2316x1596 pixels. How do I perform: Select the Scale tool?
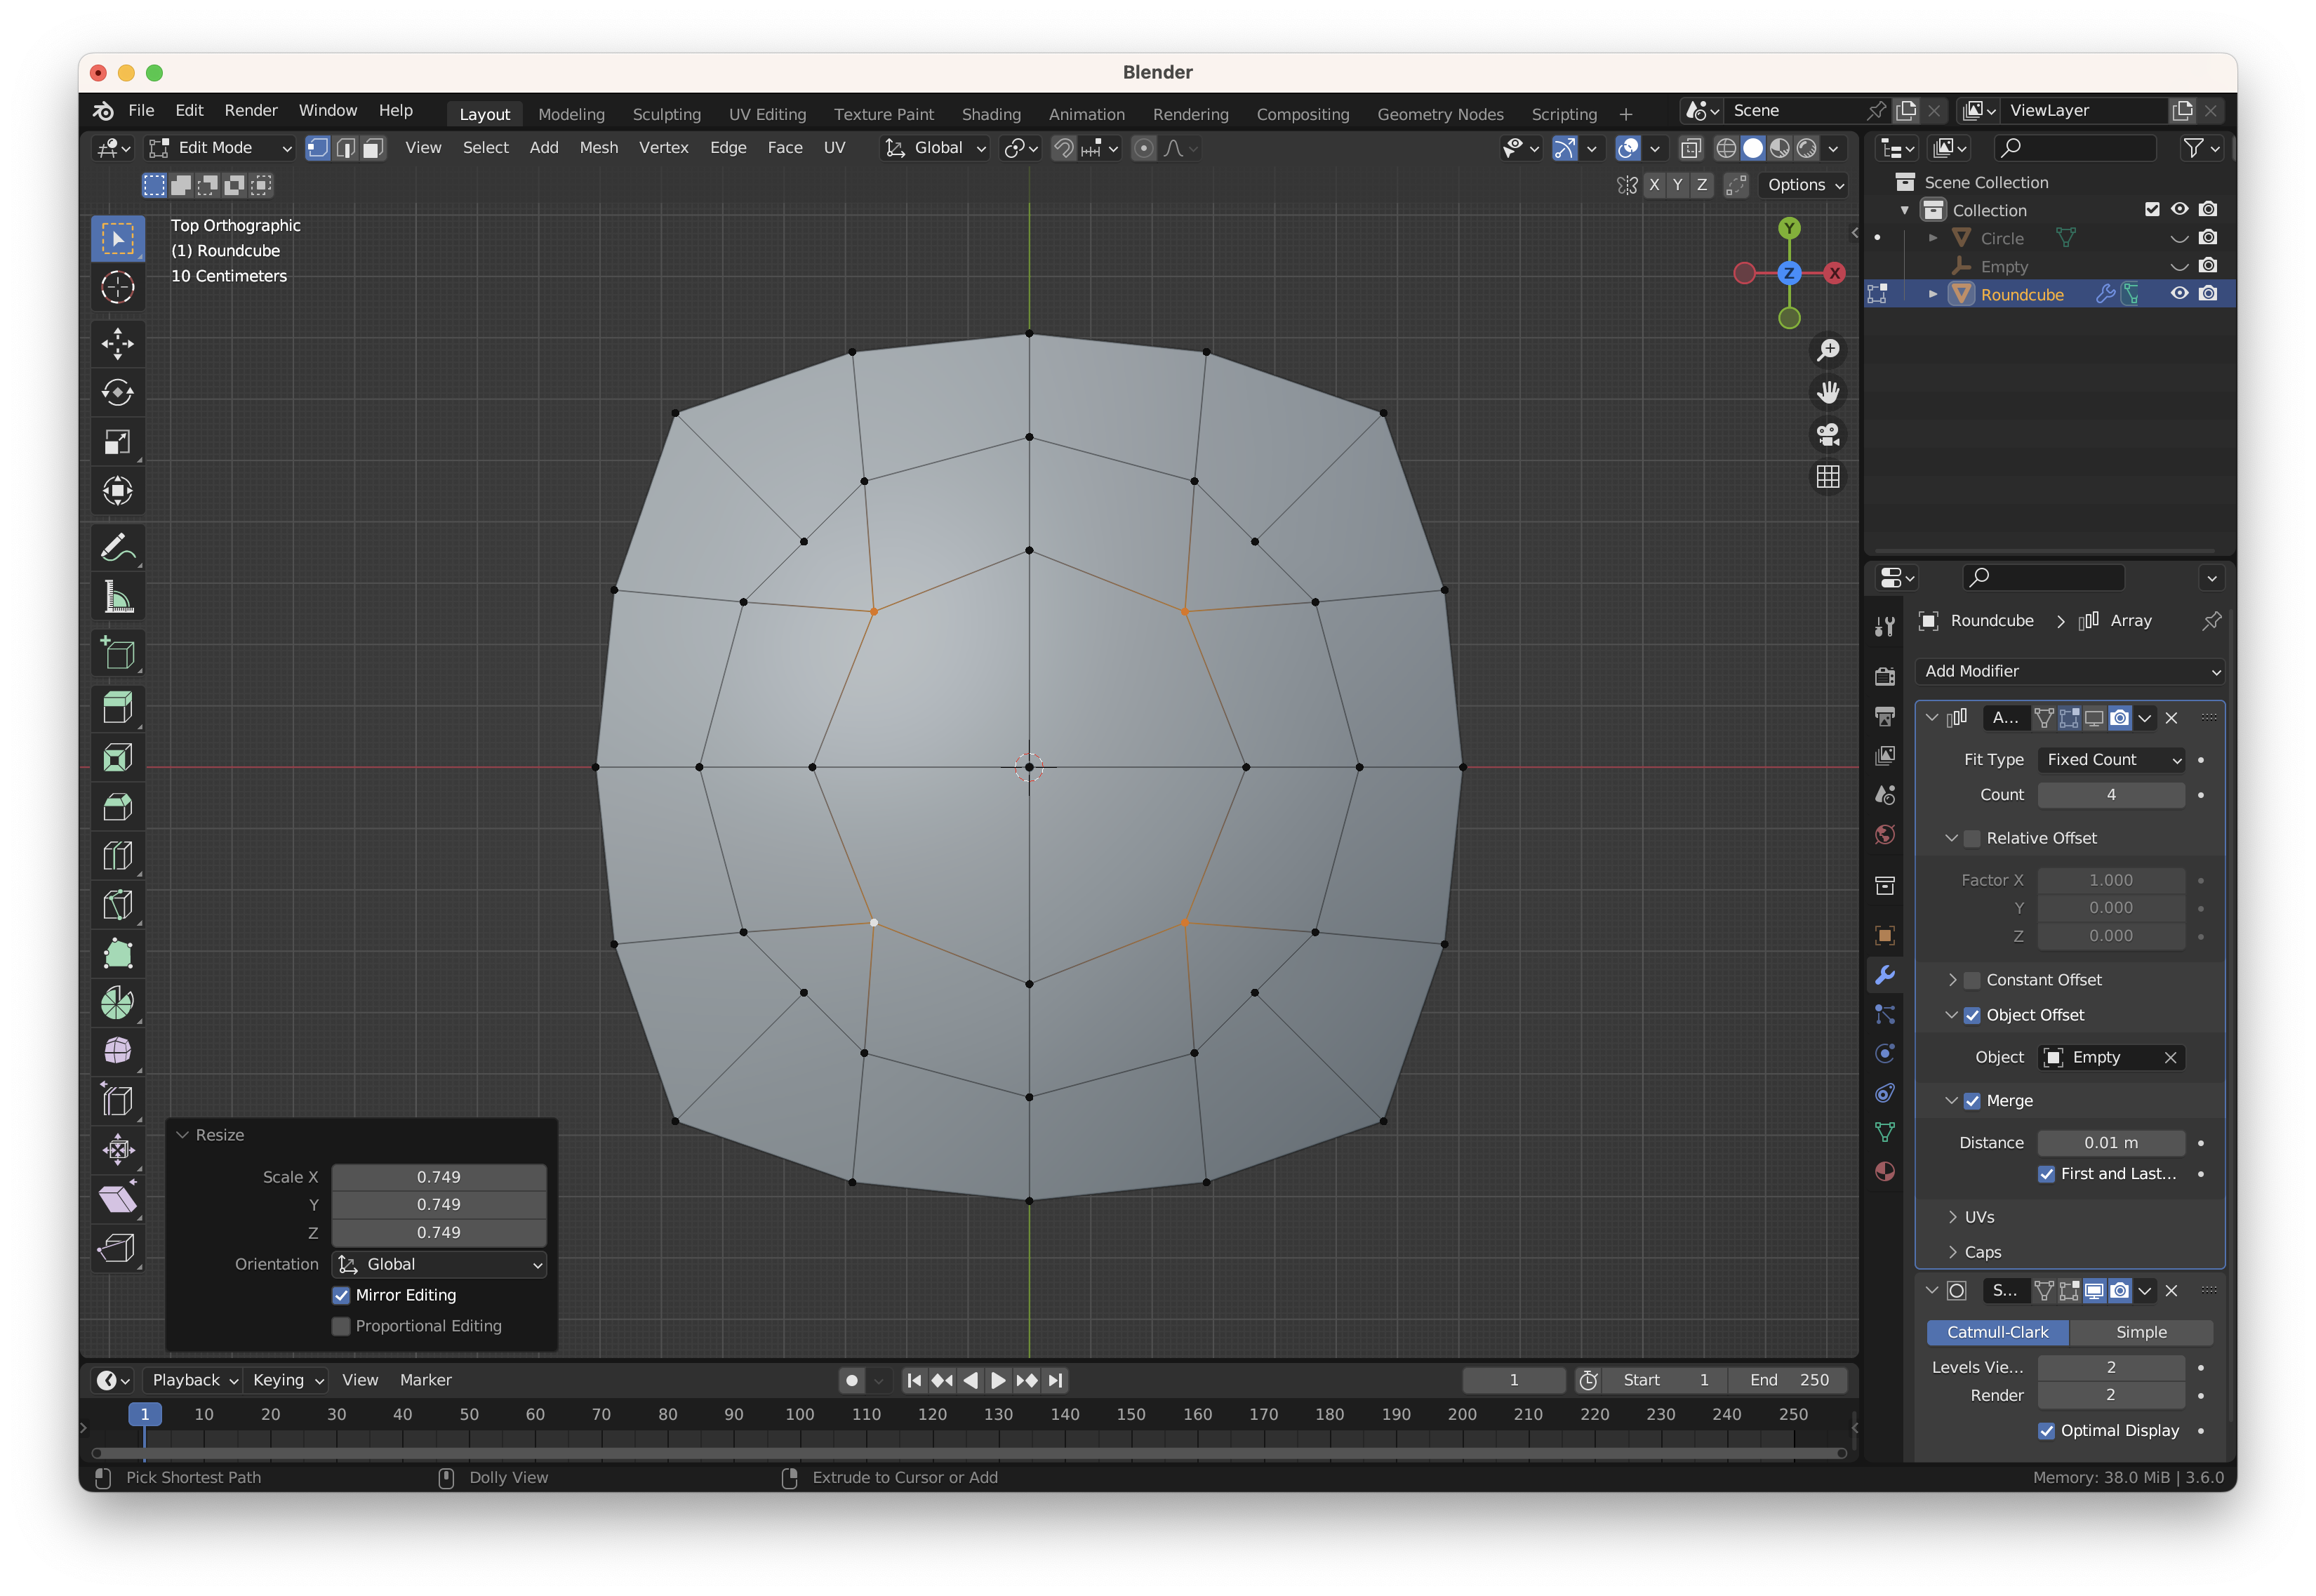[117, 441]
